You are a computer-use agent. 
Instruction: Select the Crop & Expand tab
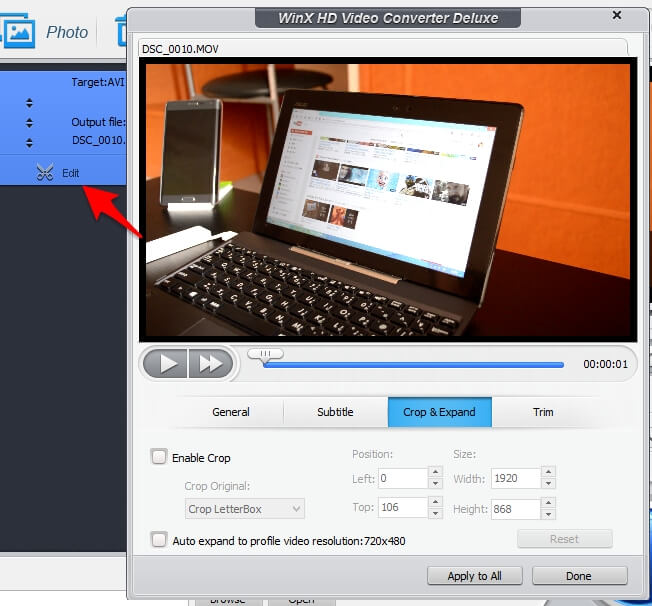click(x=440, y=412)
